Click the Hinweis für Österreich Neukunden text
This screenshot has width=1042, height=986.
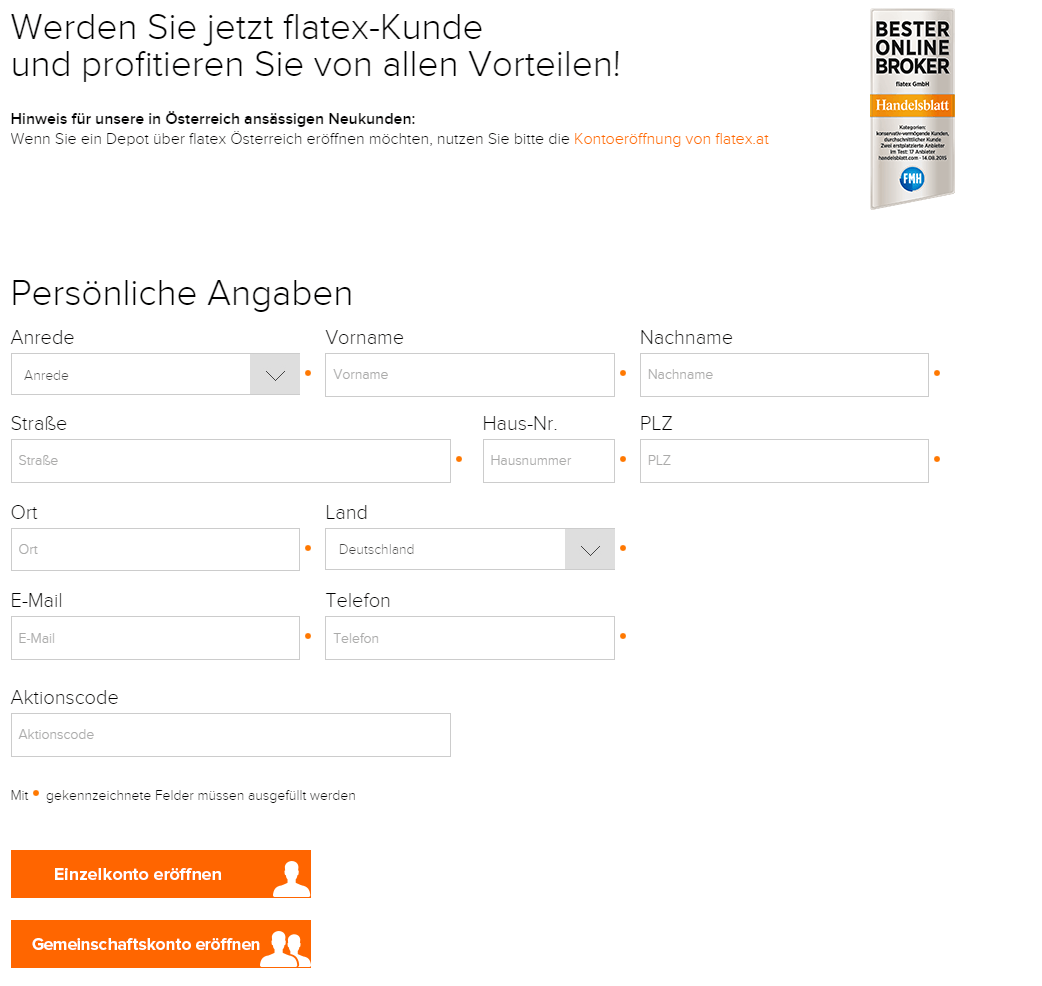[213, 119]
